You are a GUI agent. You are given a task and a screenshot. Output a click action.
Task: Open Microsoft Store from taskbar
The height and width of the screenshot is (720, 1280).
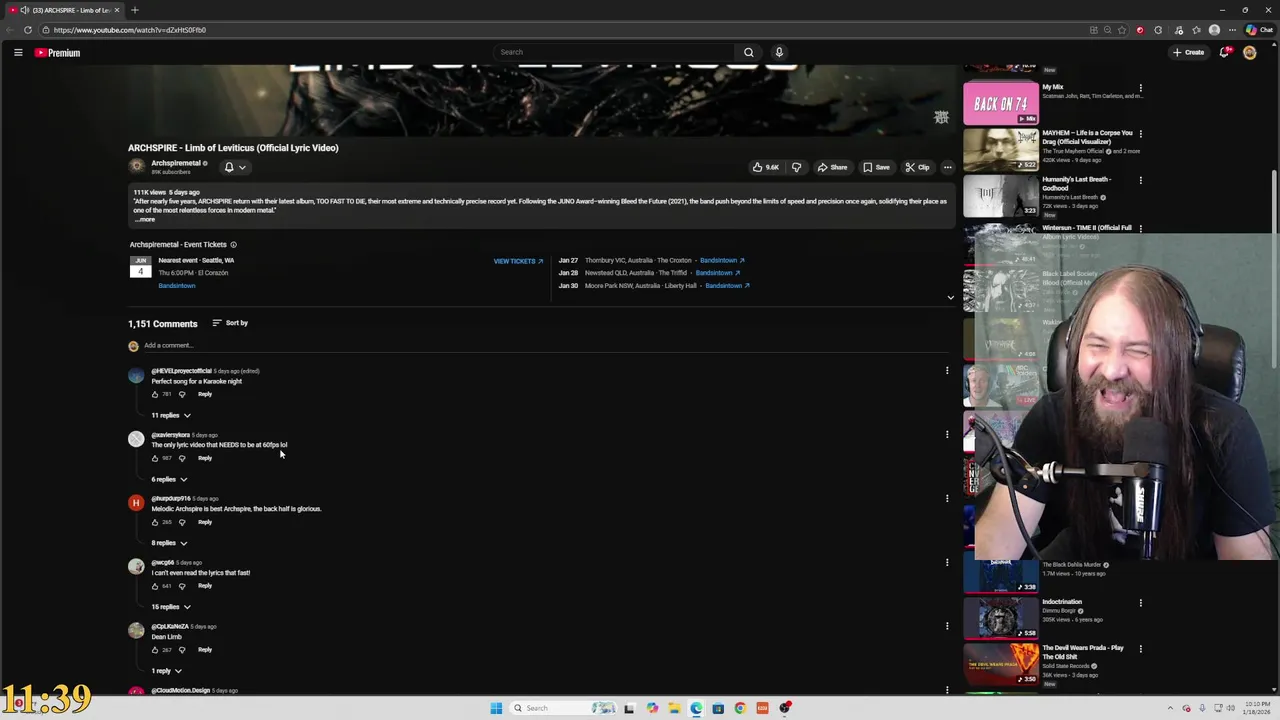718,708
